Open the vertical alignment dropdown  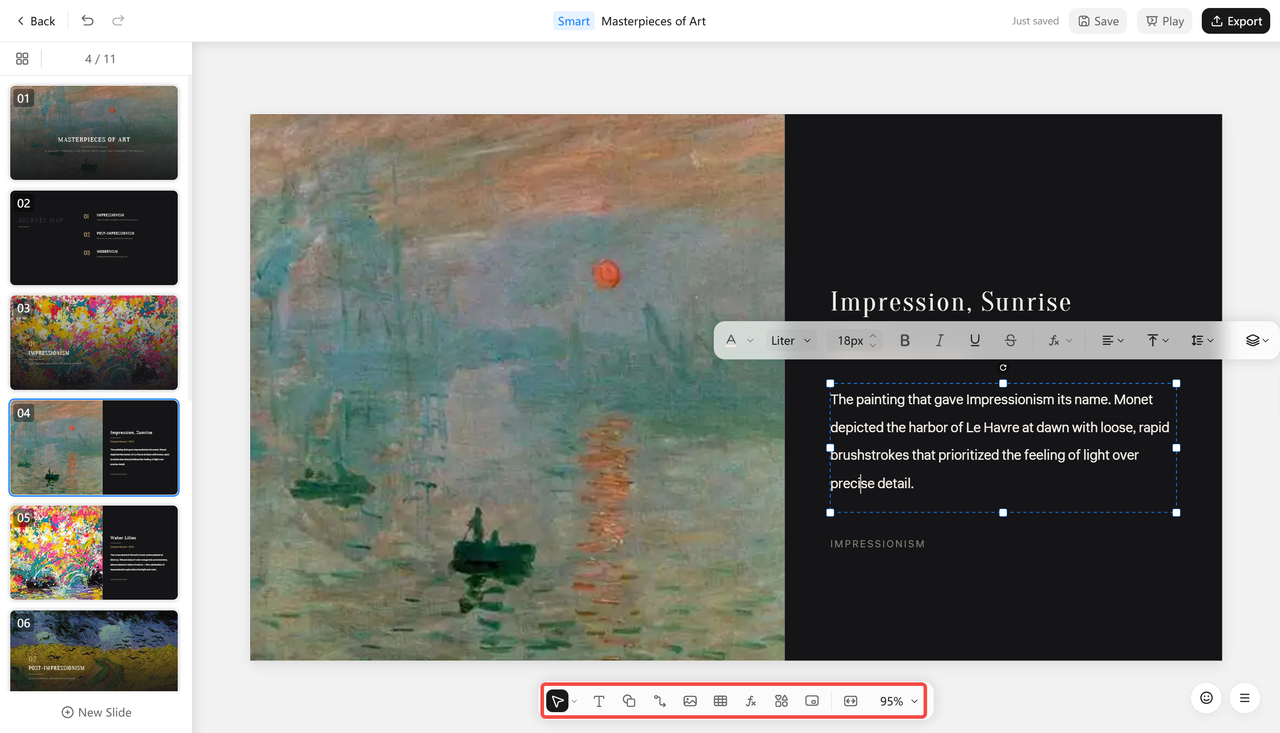1158,341
